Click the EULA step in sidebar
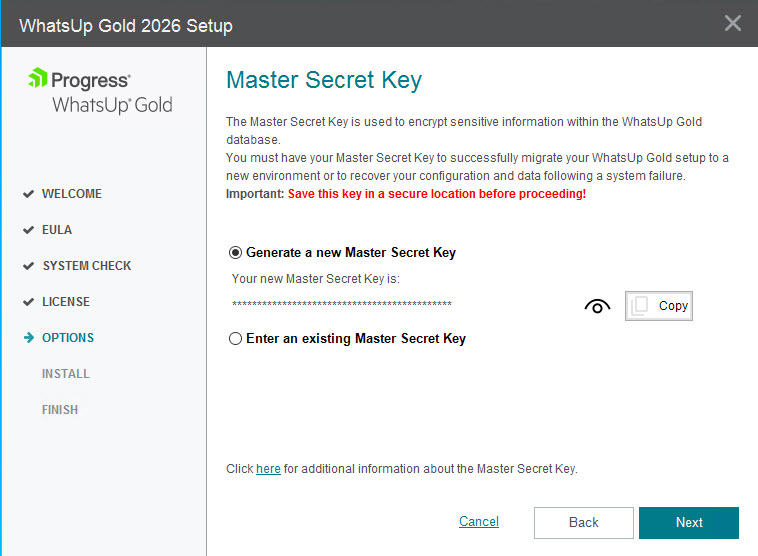 tap(57, 230)
